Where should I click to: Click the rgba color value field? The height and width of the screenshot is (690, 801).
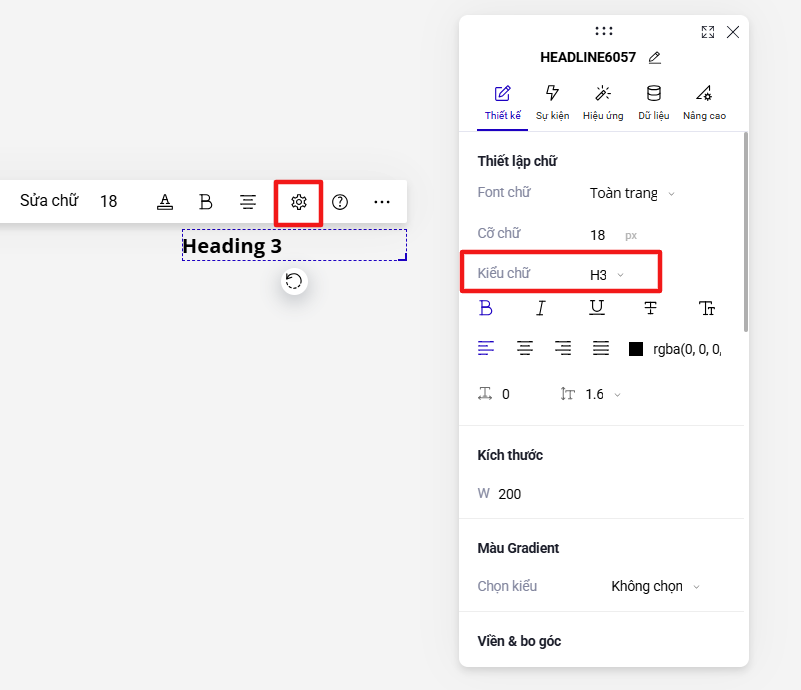(x=687, y=349)
